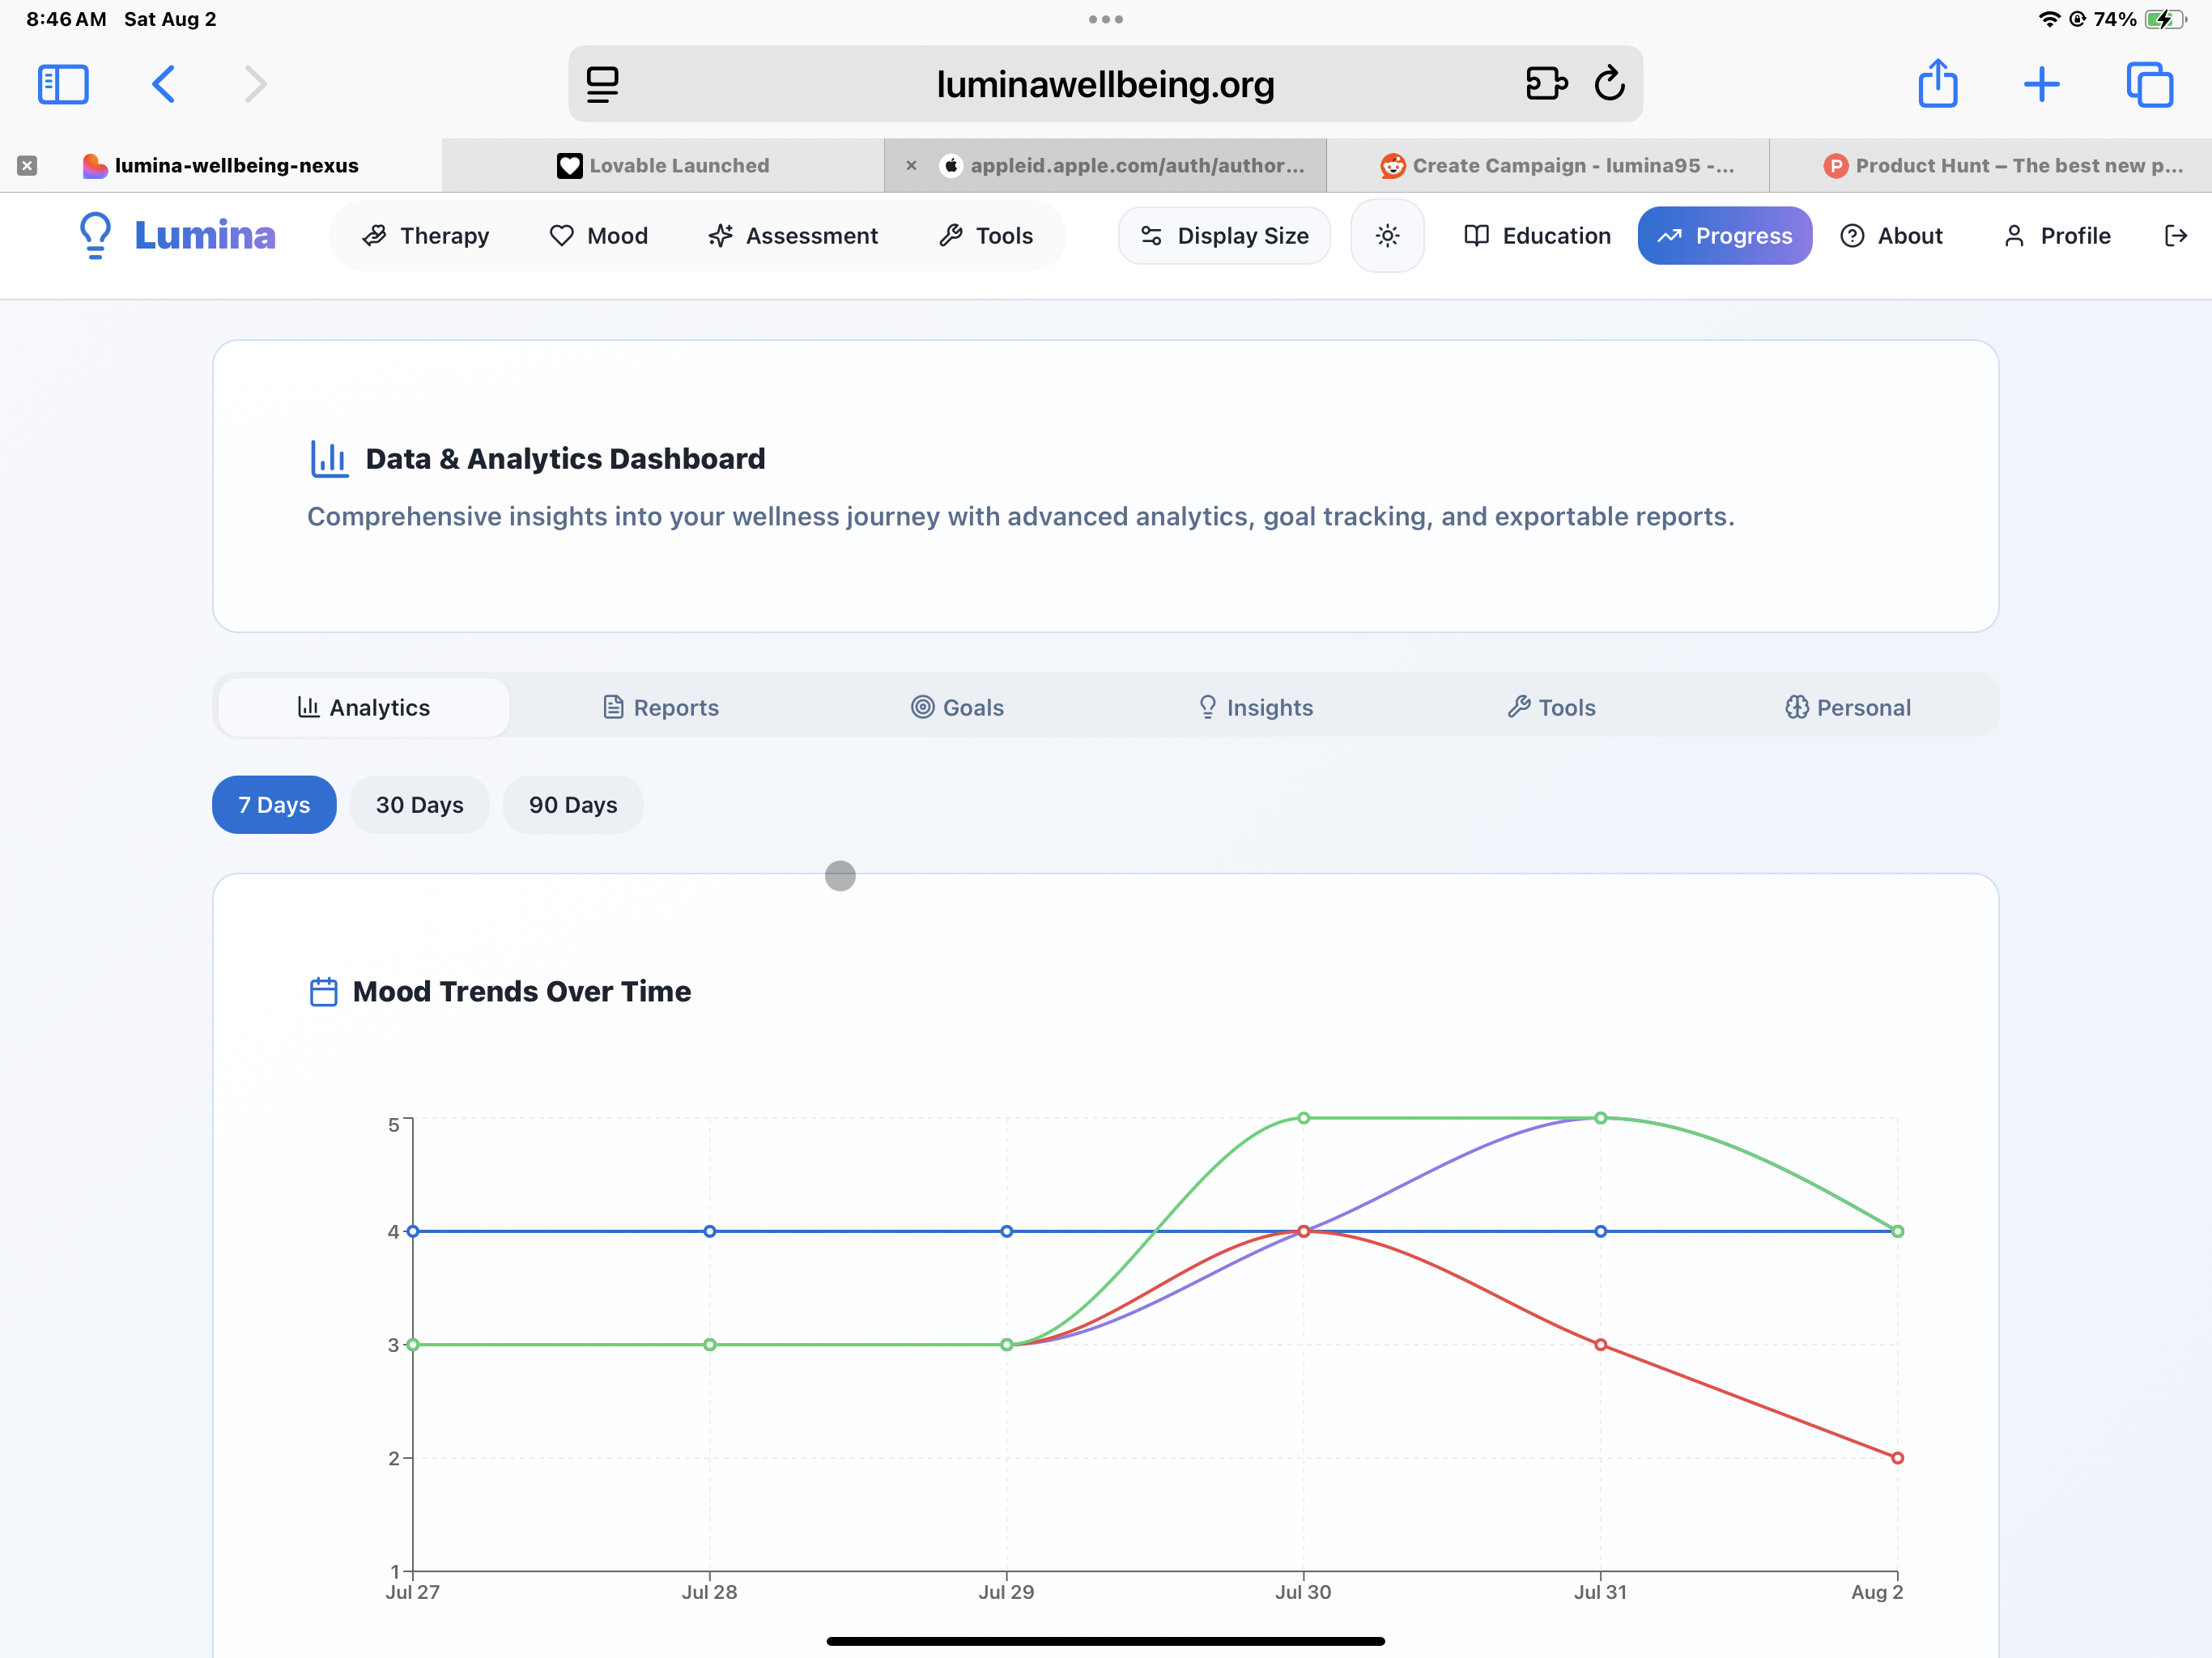This screenshot has width=2212, height=1658.
Task: Show all tabs overview icon
Action: pyautogui.click(x=2149, y=84)
